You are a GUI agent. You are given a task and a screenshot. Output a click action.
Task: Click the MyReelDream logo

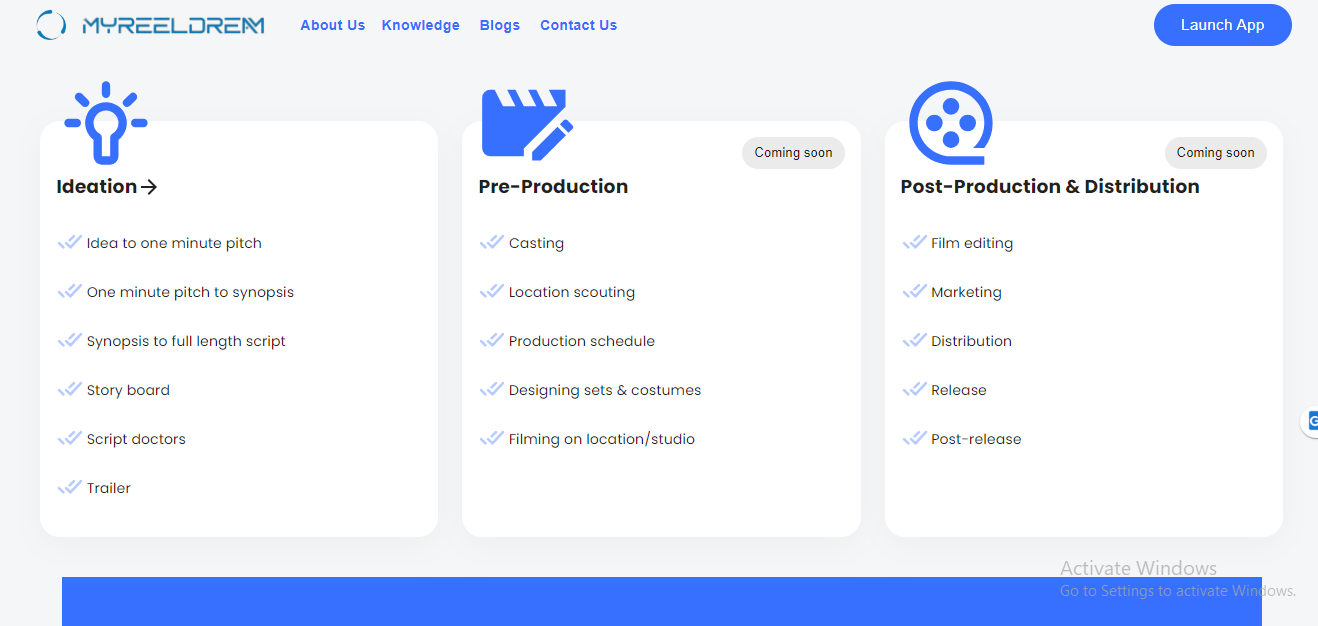click(x=150, y=25)
